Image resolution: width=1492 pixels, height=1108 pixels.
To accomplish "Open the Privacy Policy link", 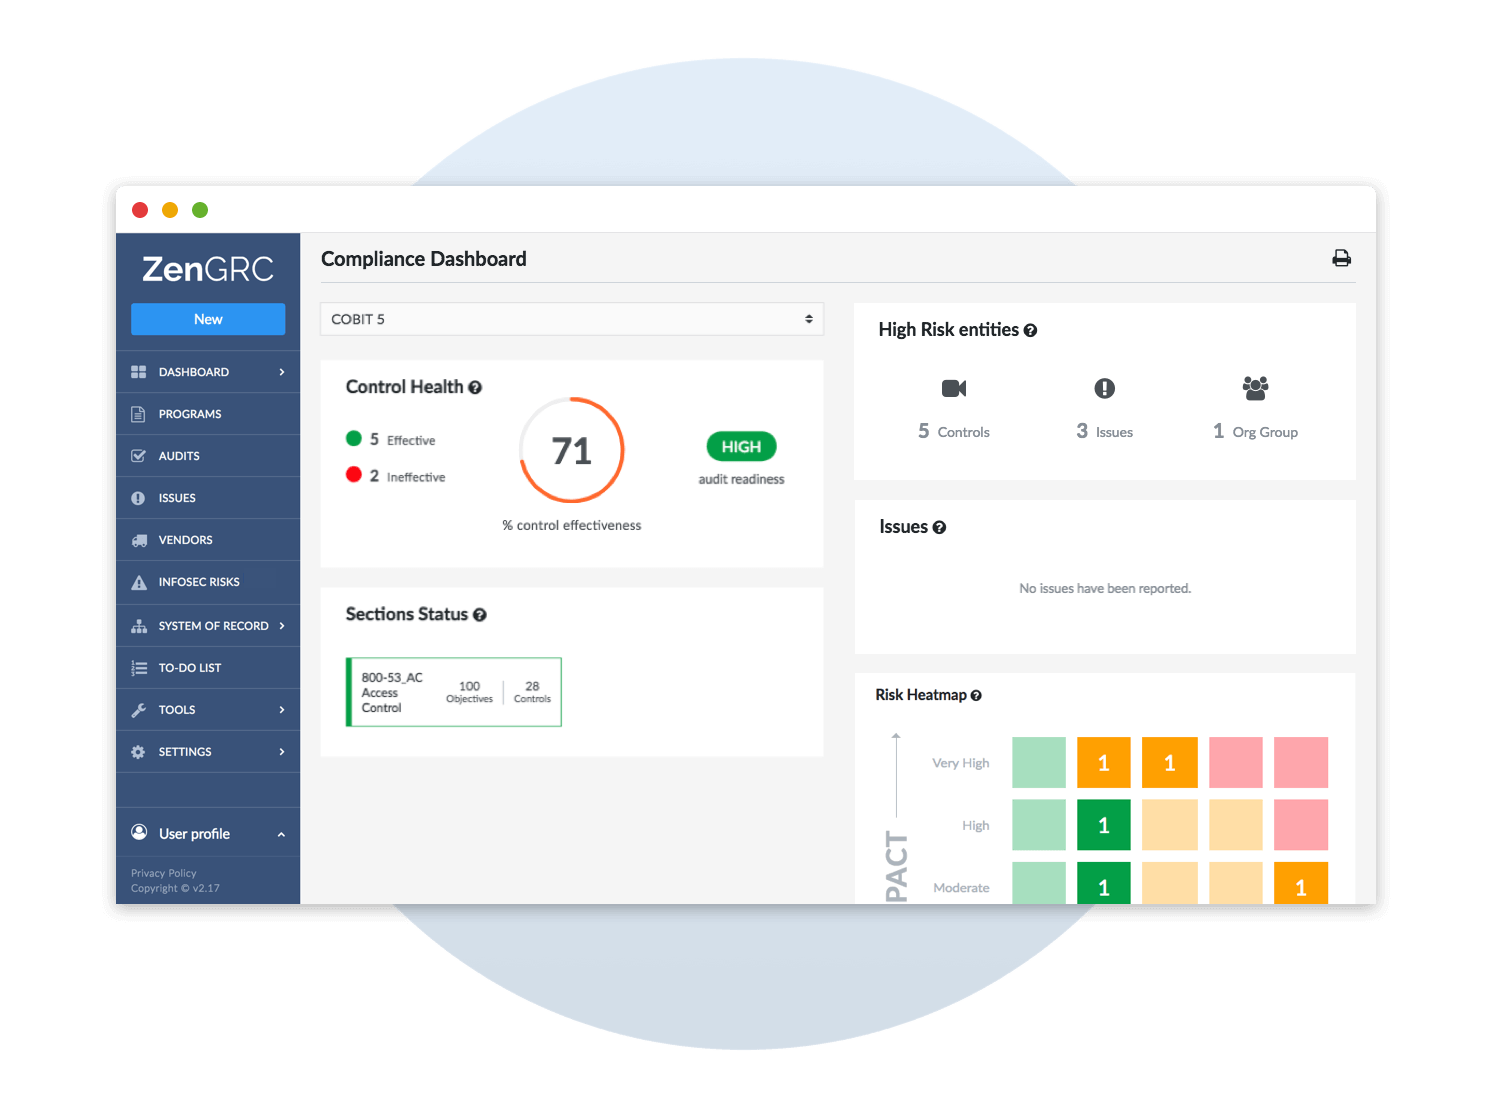I will [x=164, y=873].
